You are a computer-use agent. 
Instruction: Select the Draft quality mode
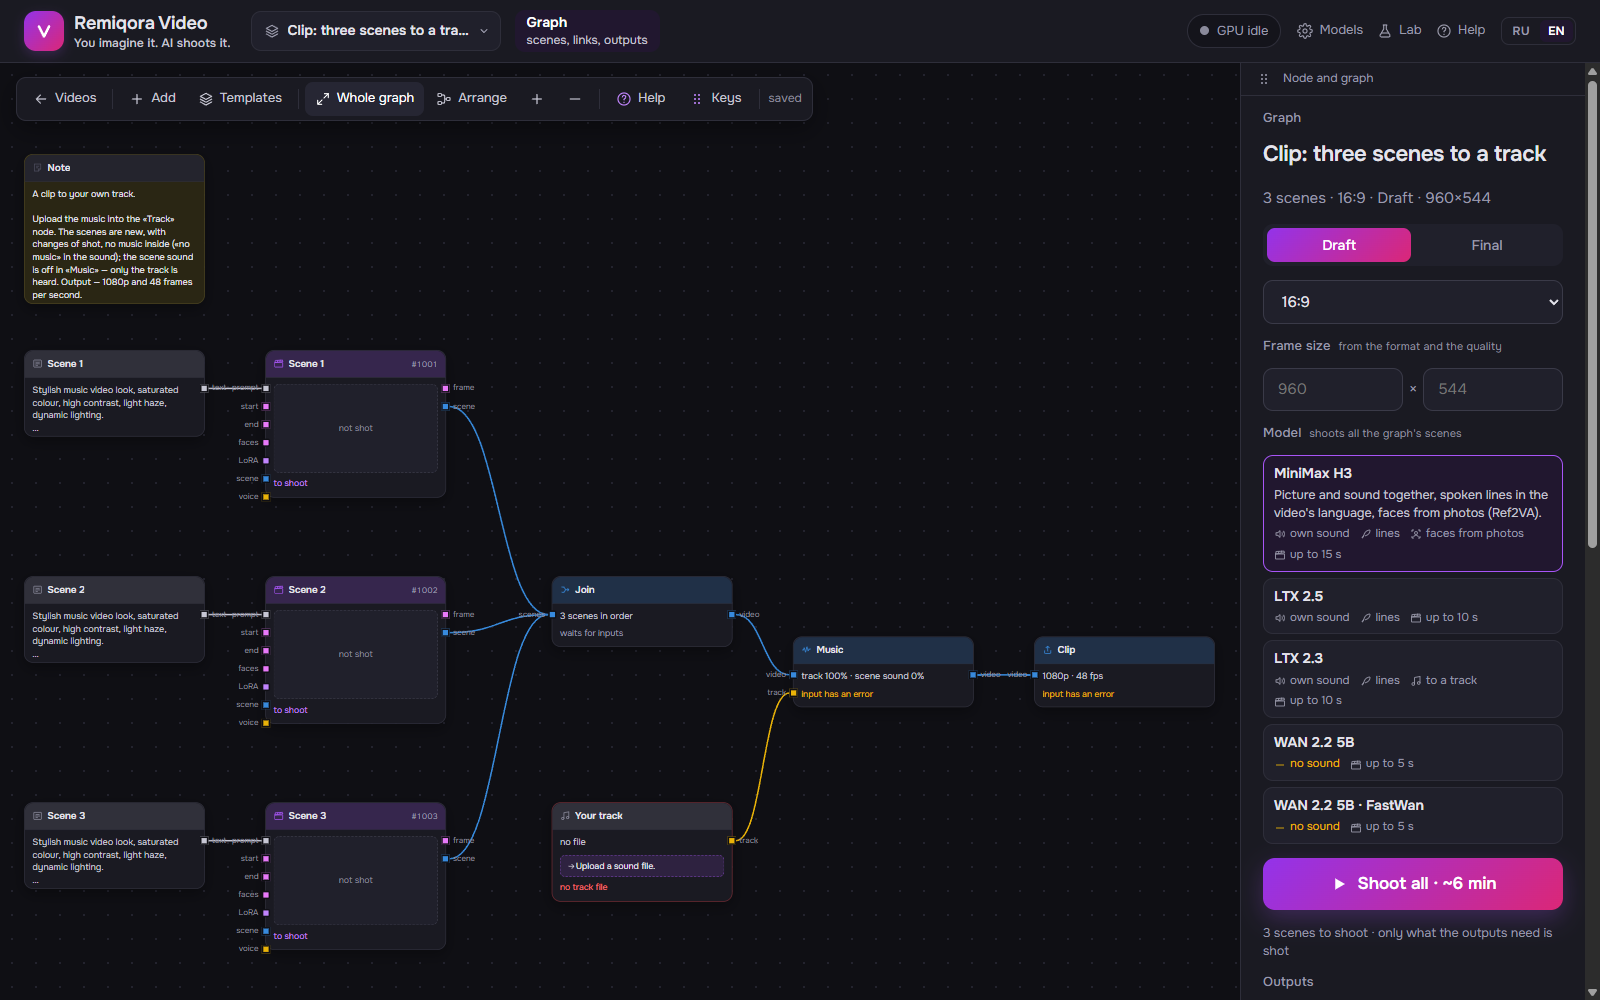1339,245
